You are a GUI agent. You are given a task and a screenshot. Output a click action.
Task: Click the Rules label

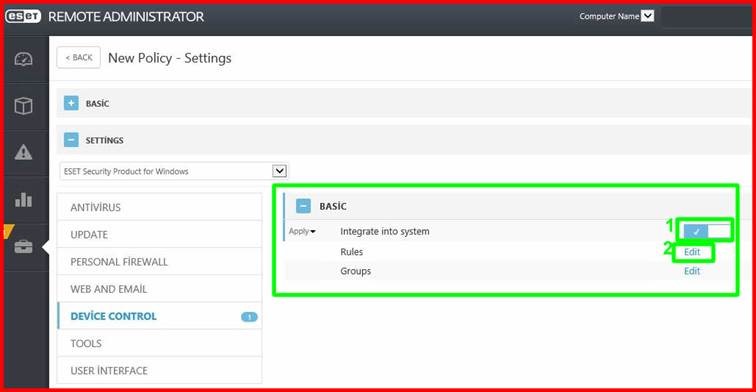tap(351, 252)
